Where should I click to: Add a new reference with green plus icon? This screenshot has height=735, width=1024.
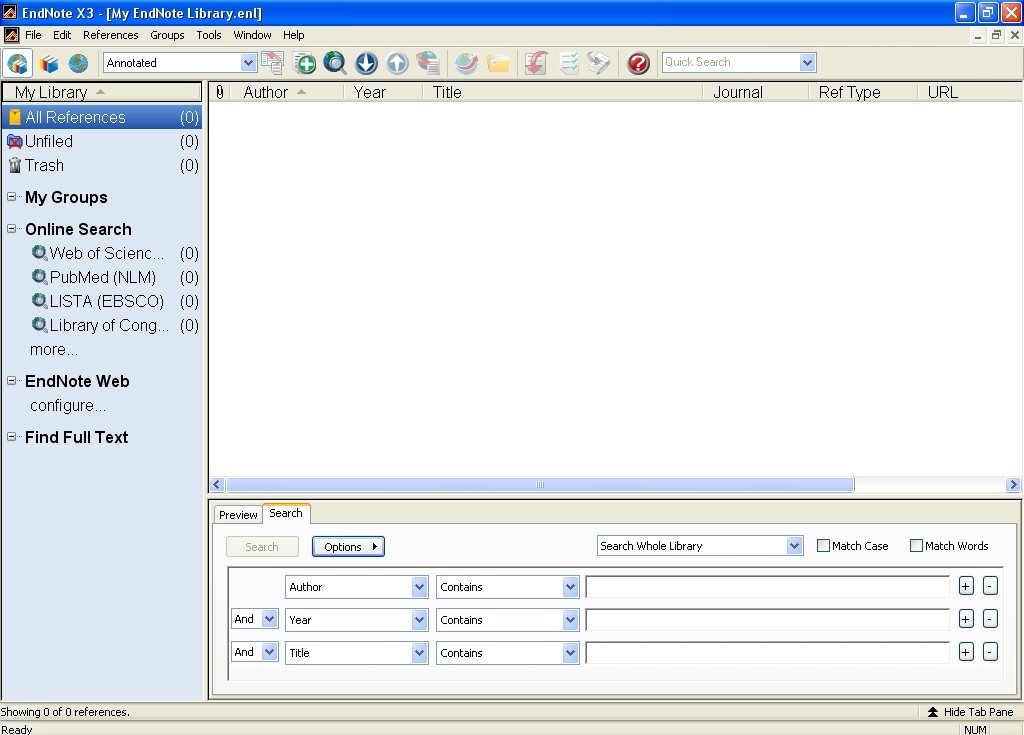click(x=304, y=63)
